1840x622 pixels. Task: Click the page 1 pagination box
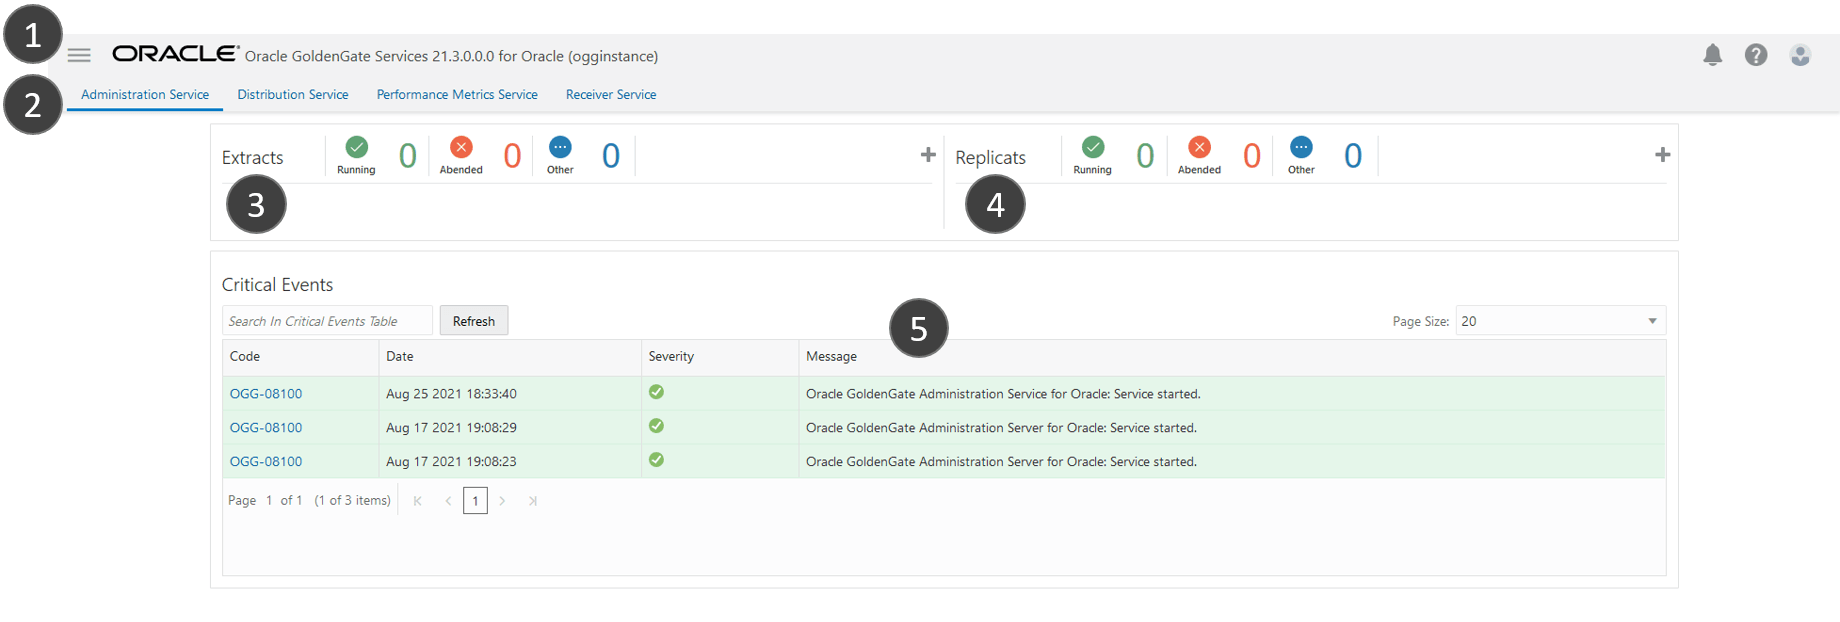click(x=475, y=501)
